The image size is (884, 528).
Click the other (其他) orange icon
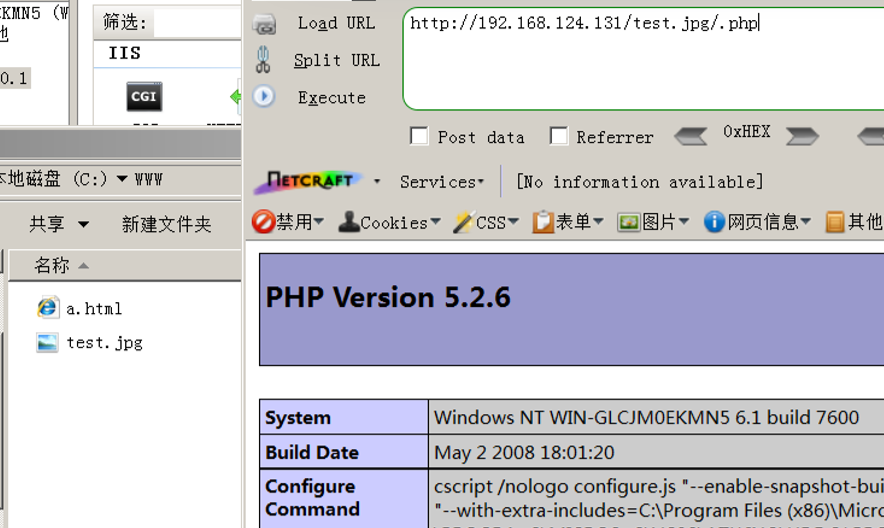tap(835, 222)
